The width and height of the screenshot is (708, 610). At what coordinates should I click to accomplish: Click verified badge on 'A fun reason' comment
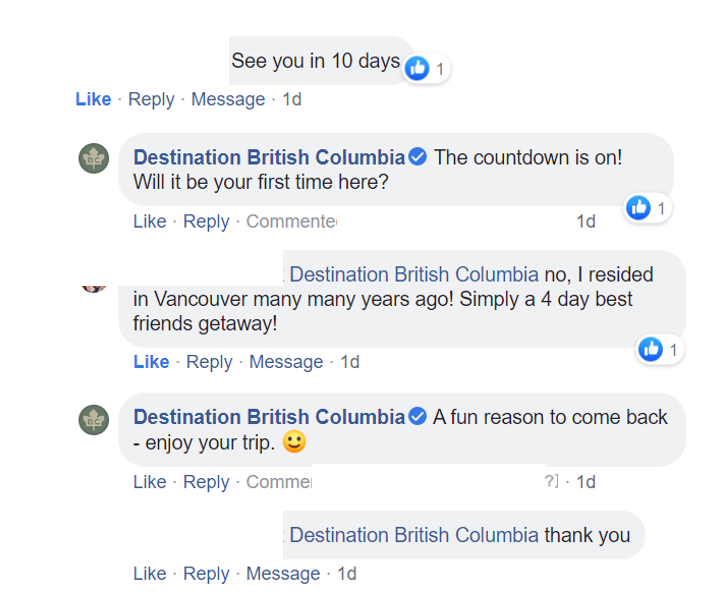click(x=418, y=417)
